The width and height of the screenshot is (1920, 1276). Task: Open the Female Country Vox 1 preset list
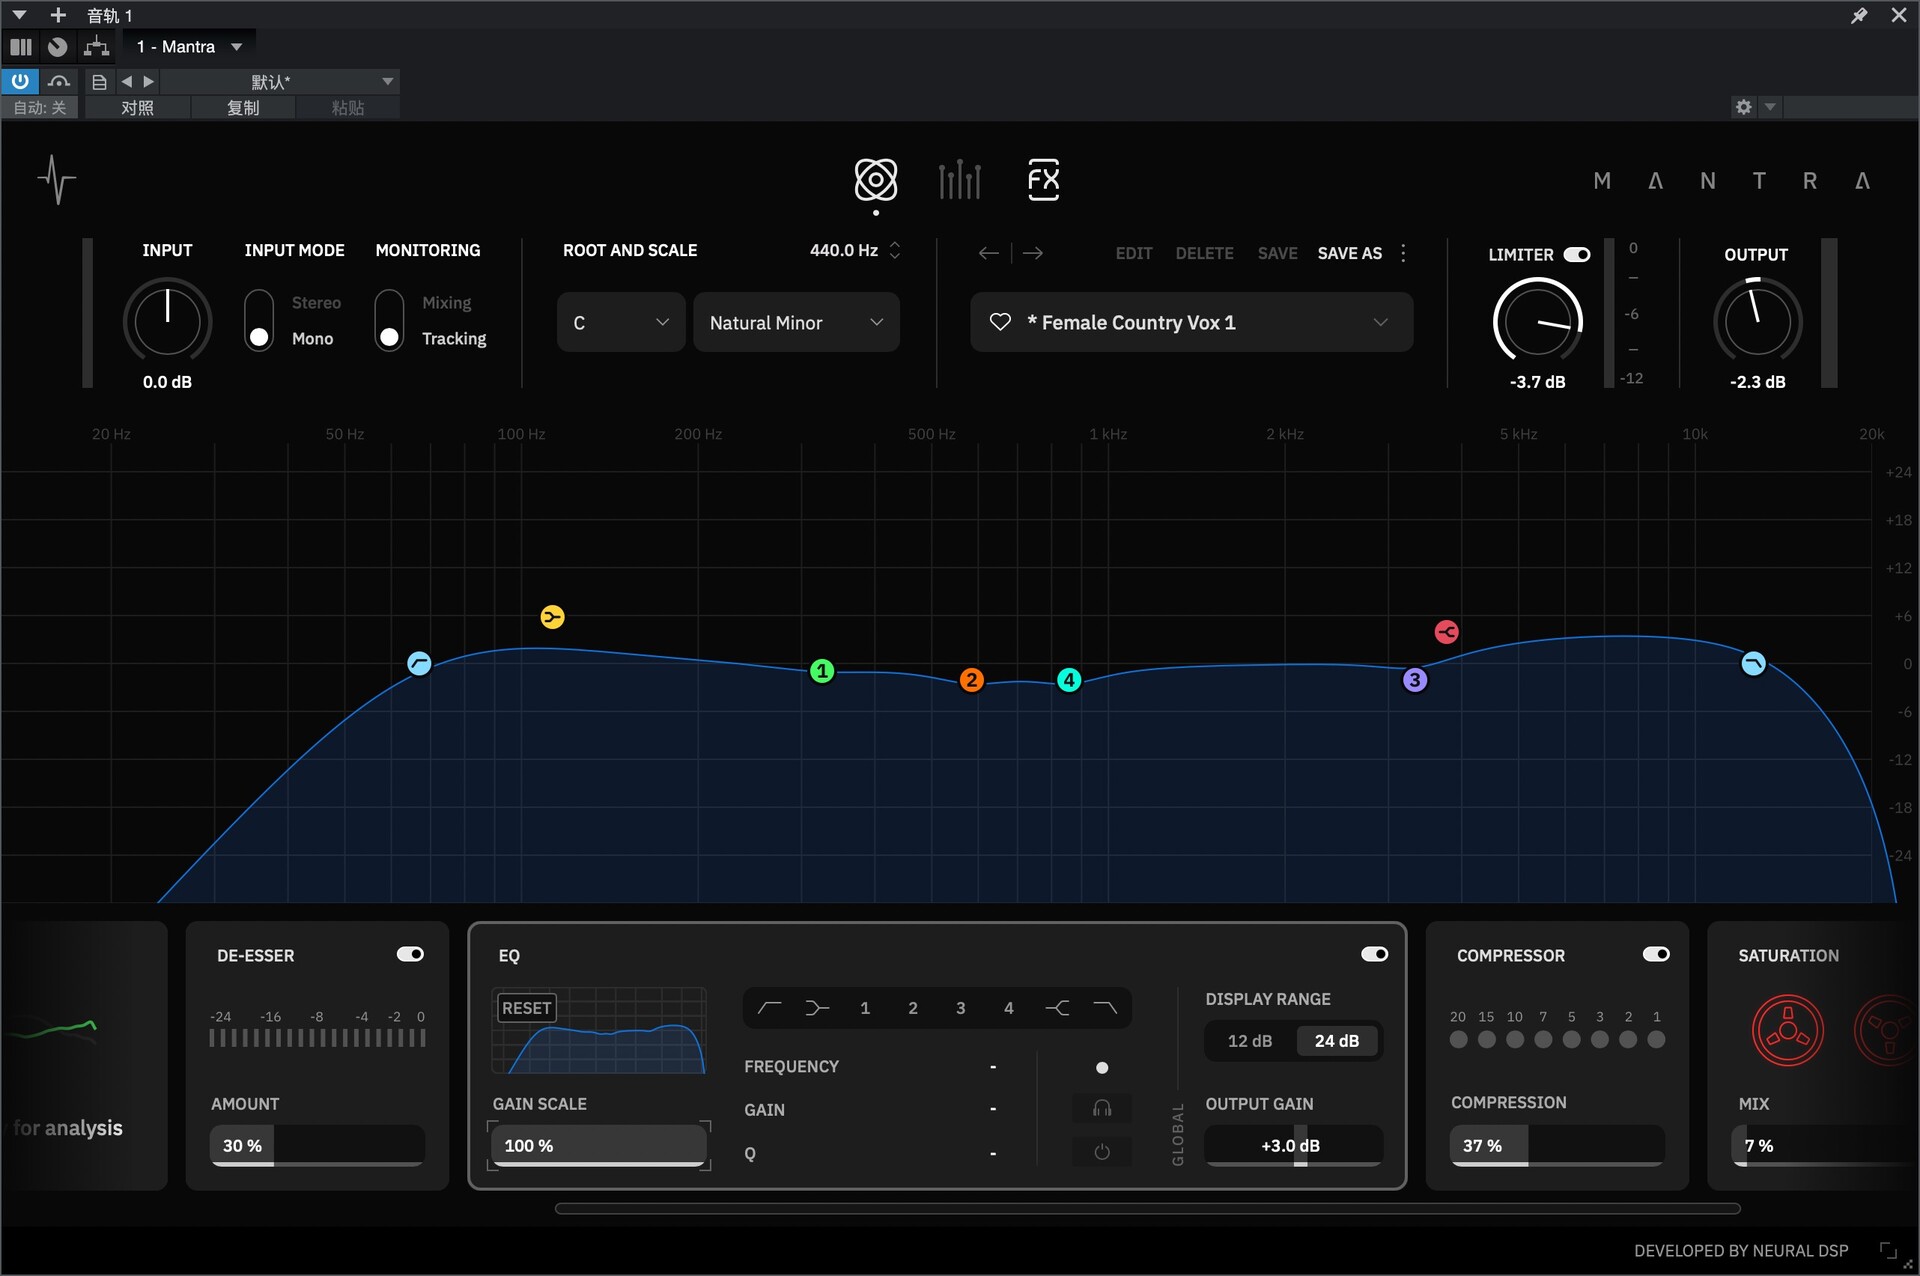coord(1380,322)
